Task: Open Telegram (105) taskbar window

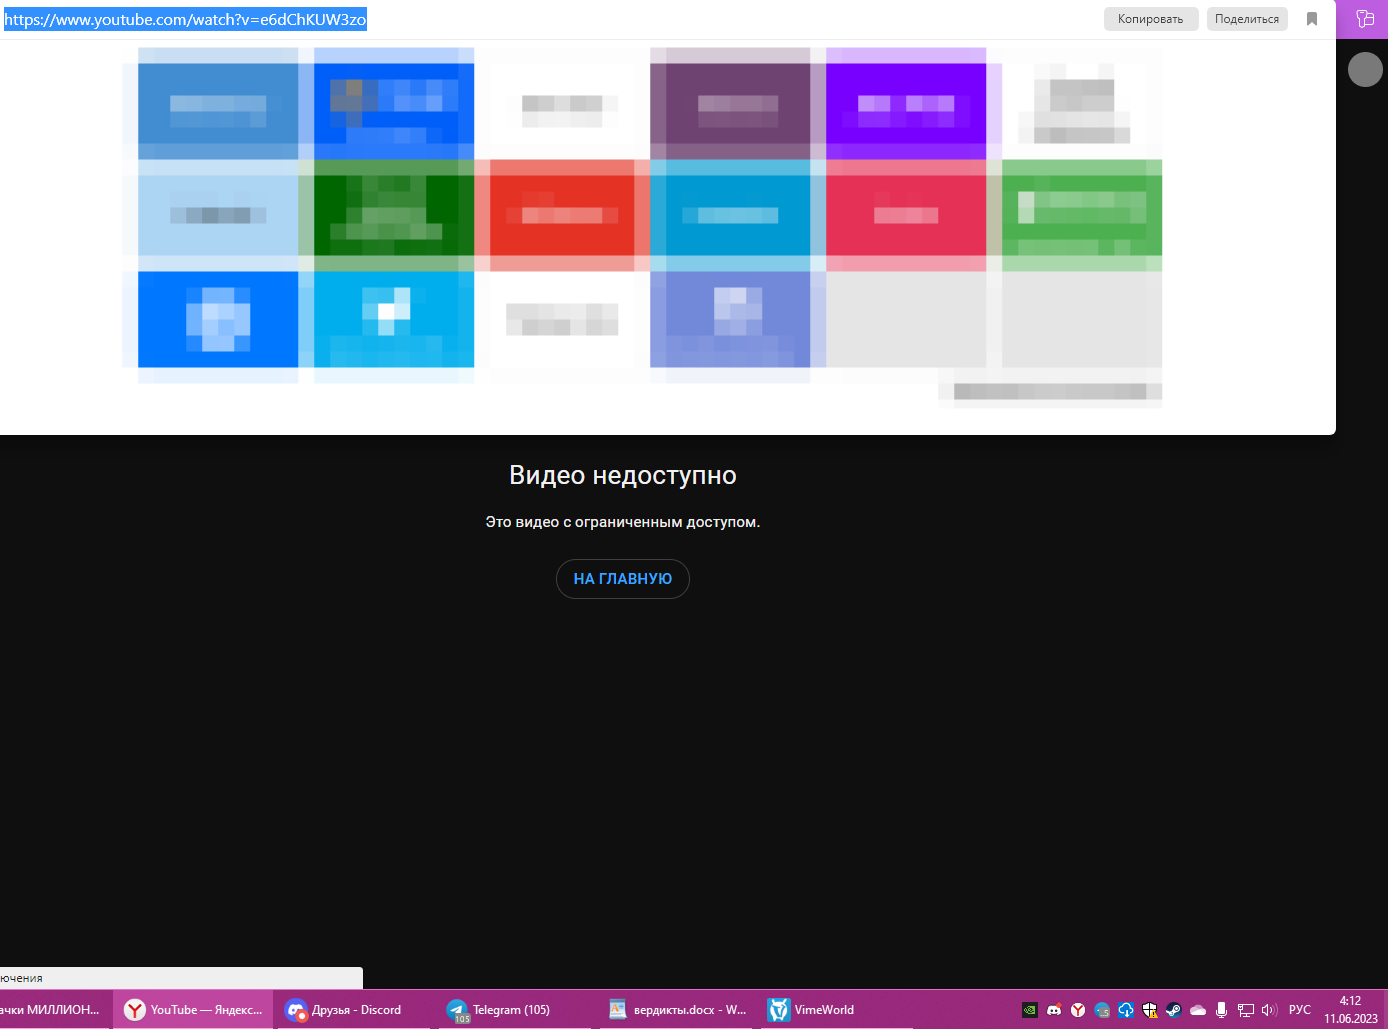Action: pyautogui.click(x=499, y=1010)
